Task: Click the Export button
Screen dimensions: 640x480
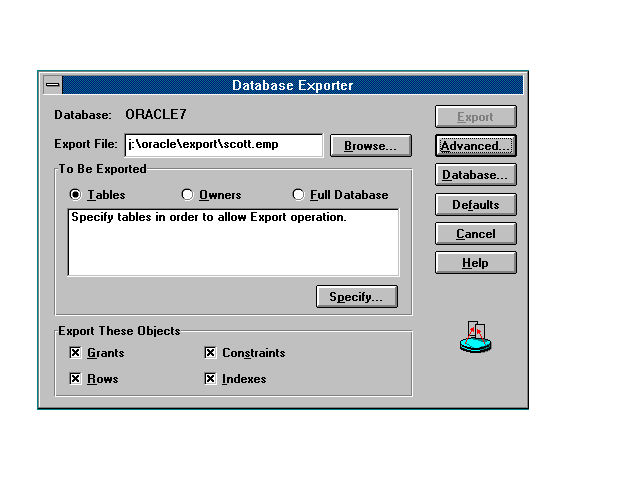Action: pyautogui.click(x=475, y=117)
